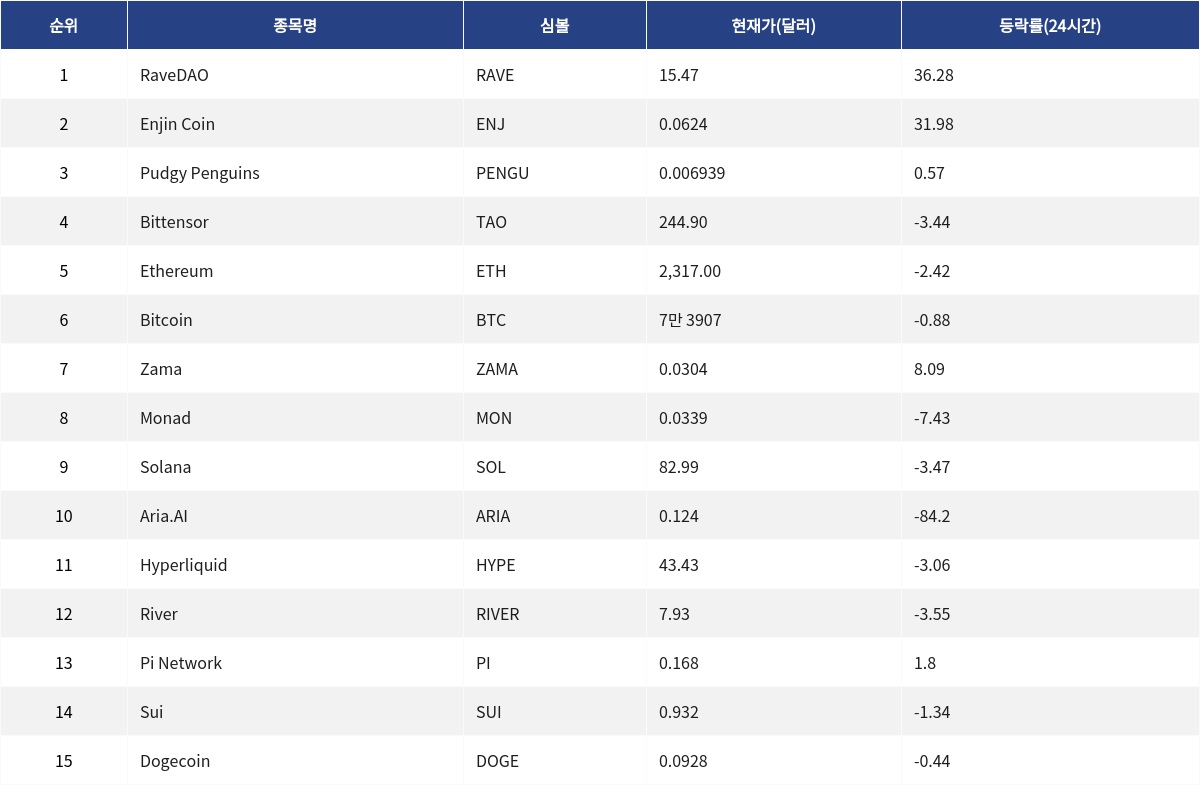1200x785 pixels.
Task: Click Bitcoin's price 7만 3907
Action: pos(690,320)
